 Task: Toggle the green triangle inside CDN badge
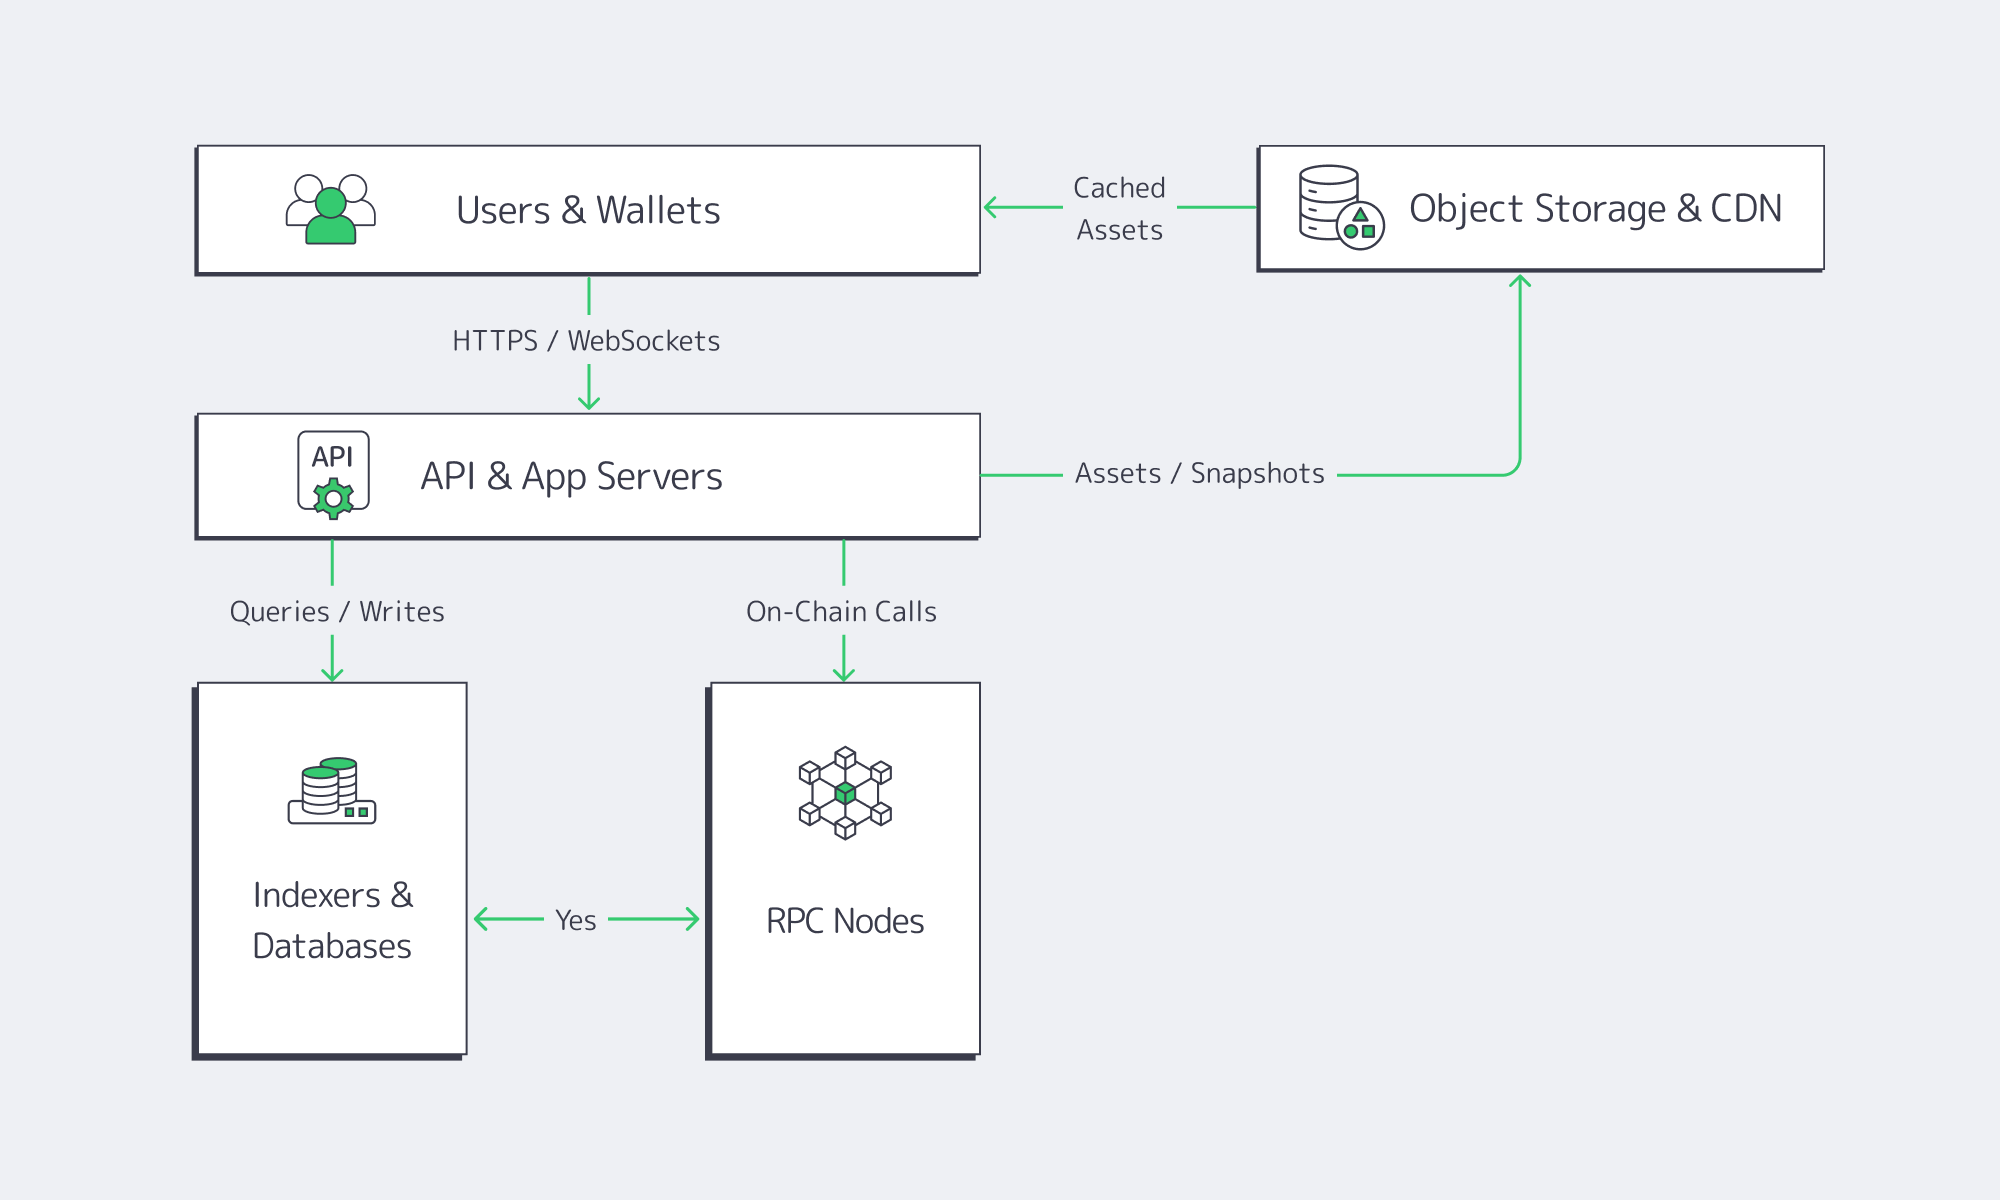pyautogui.click(x=1361, y=213)
